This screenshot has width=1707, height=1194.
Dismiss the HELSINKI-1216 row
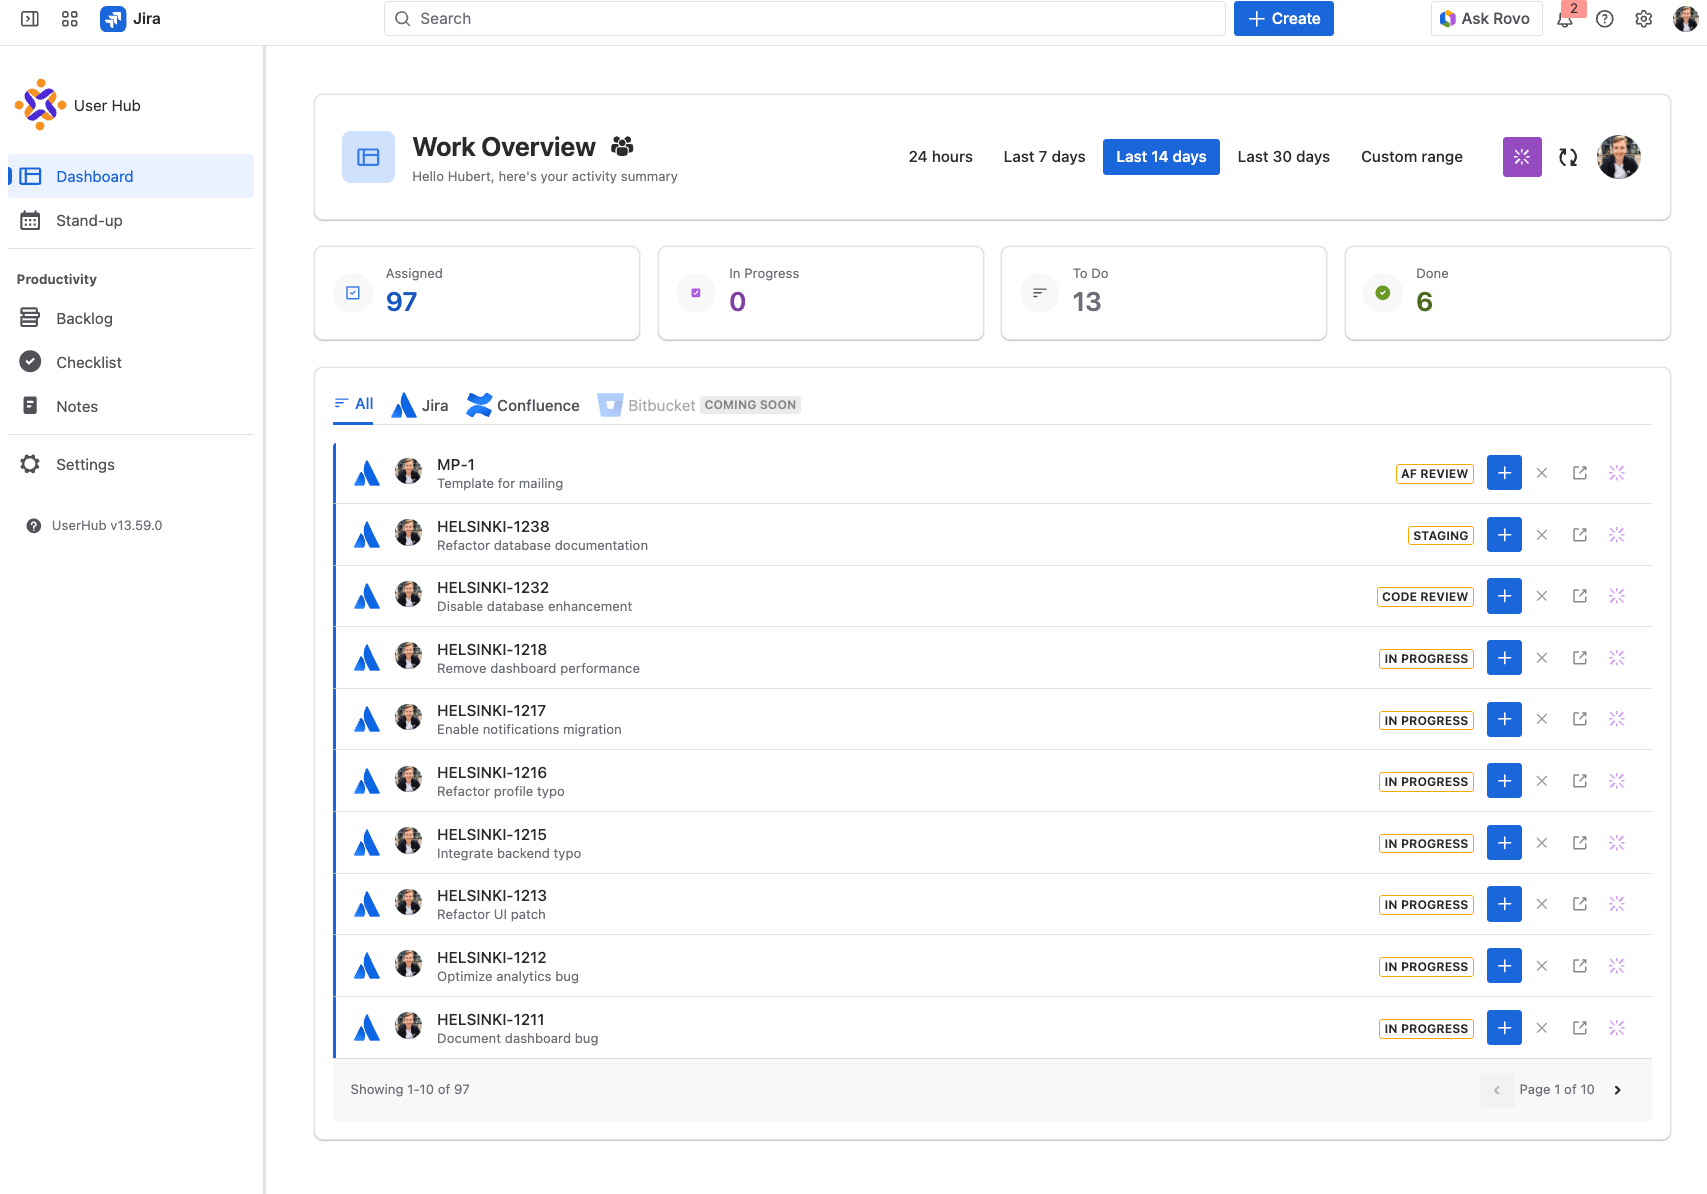[x=1542, y=781]
